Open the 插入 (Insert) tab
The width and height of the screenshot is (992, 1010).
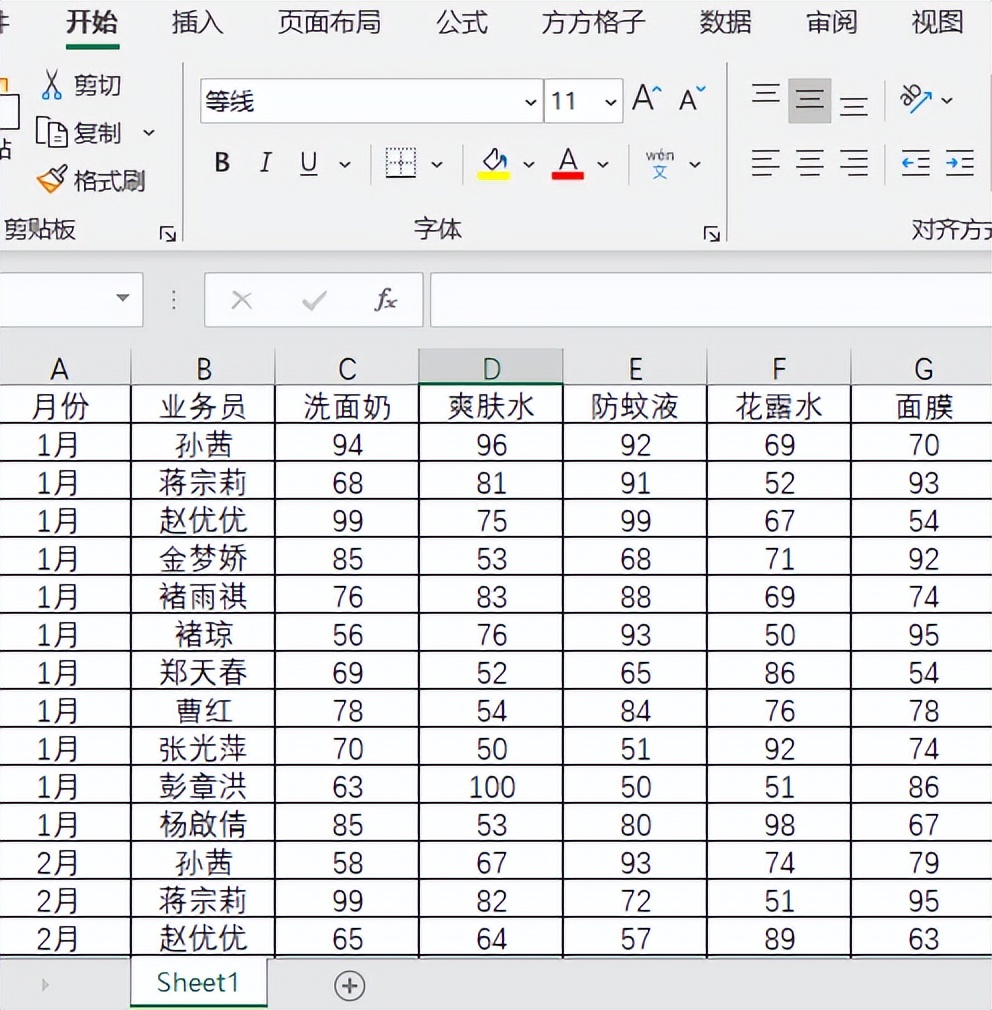[198, 23]
